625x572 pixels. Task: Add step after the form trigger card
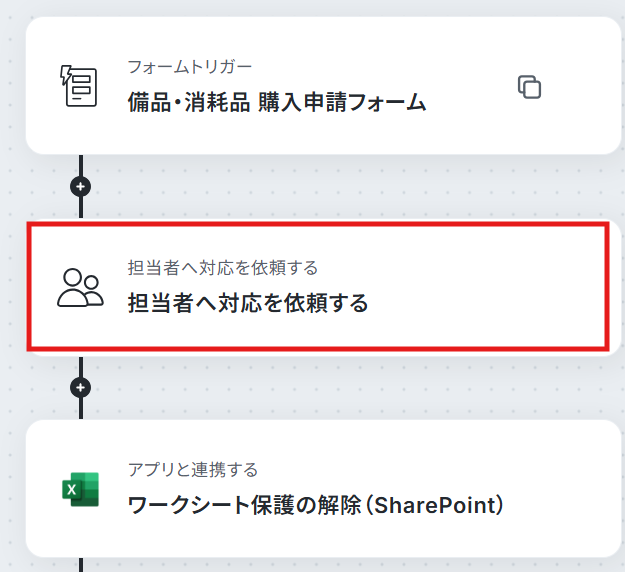point(81,186)
